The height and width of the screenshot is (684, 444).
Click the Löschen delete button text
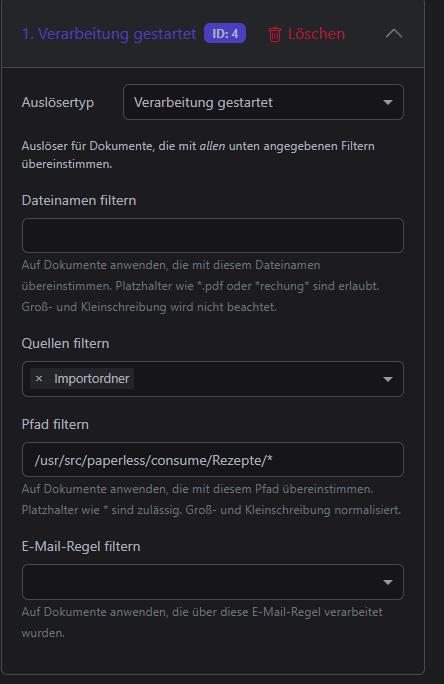(316, 34)
